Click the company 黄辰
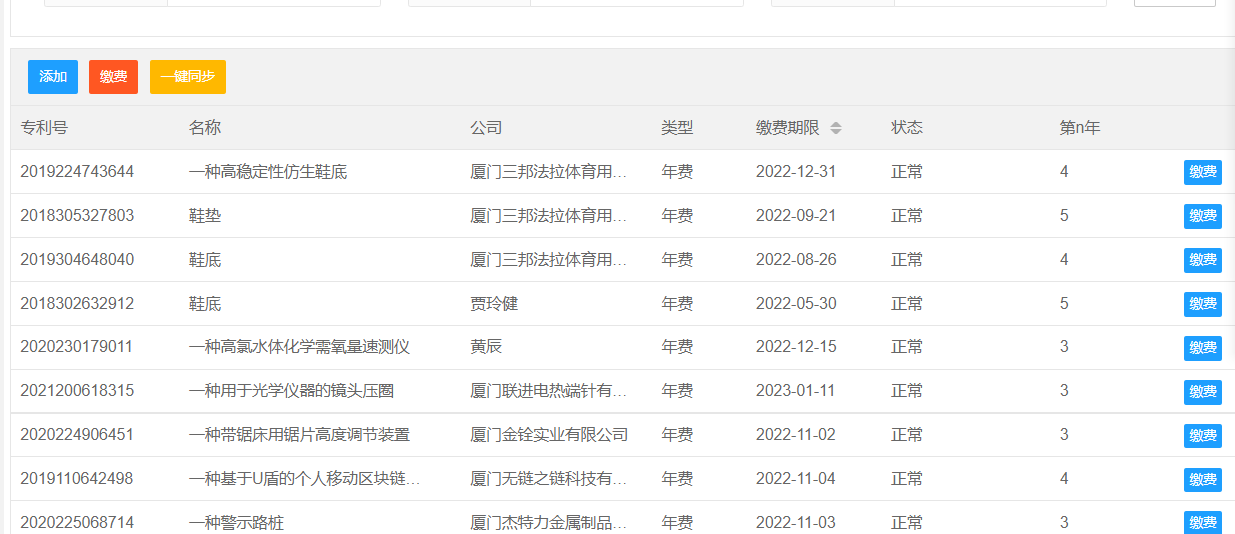 click(x=486, y=347)
